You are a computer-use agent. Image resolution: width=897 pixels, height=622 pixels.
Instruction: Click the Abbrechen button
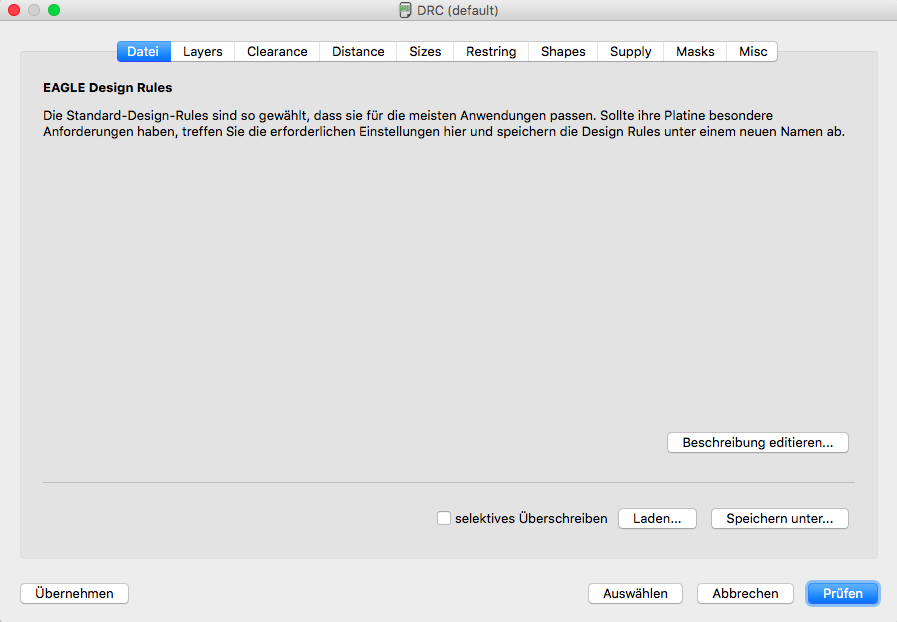745,593
